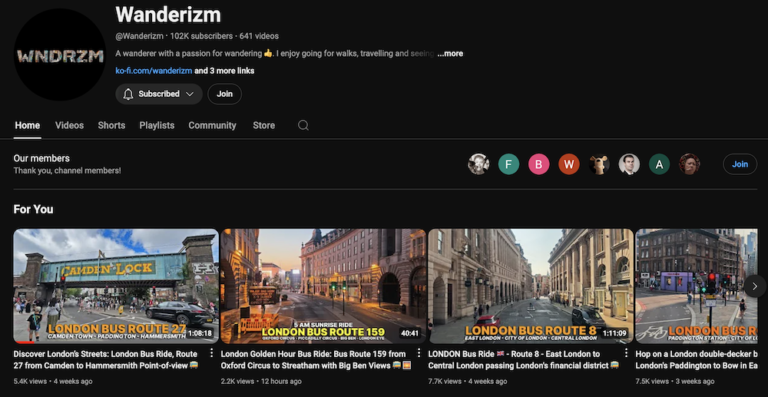Viewport: 768px width, 397px height.
Task: Play the Paddington Station bus thumbnail
Action: pyautogui.click(x=696, y=286)
